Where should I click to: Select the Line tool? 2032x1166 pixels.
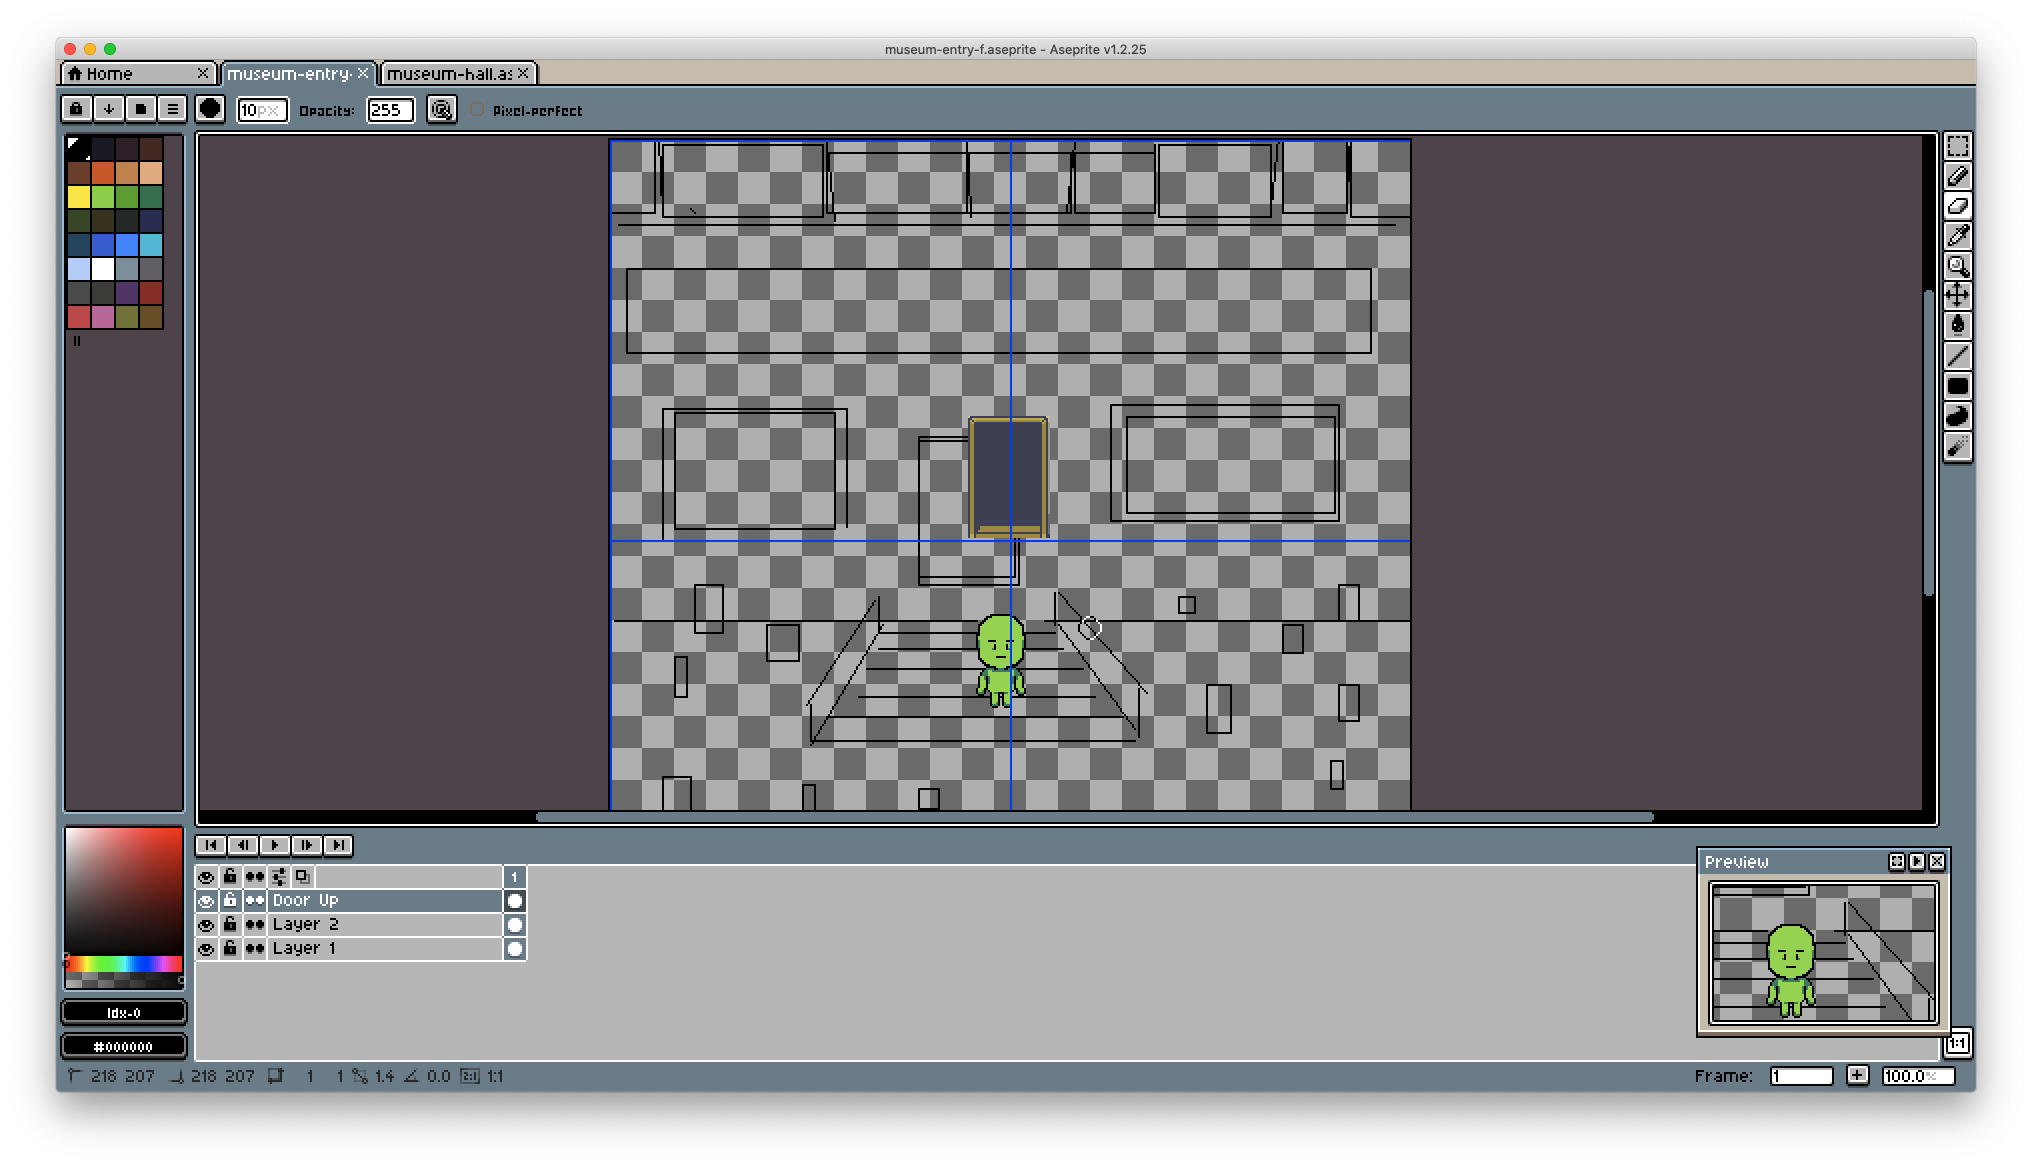click(1957, 355)
